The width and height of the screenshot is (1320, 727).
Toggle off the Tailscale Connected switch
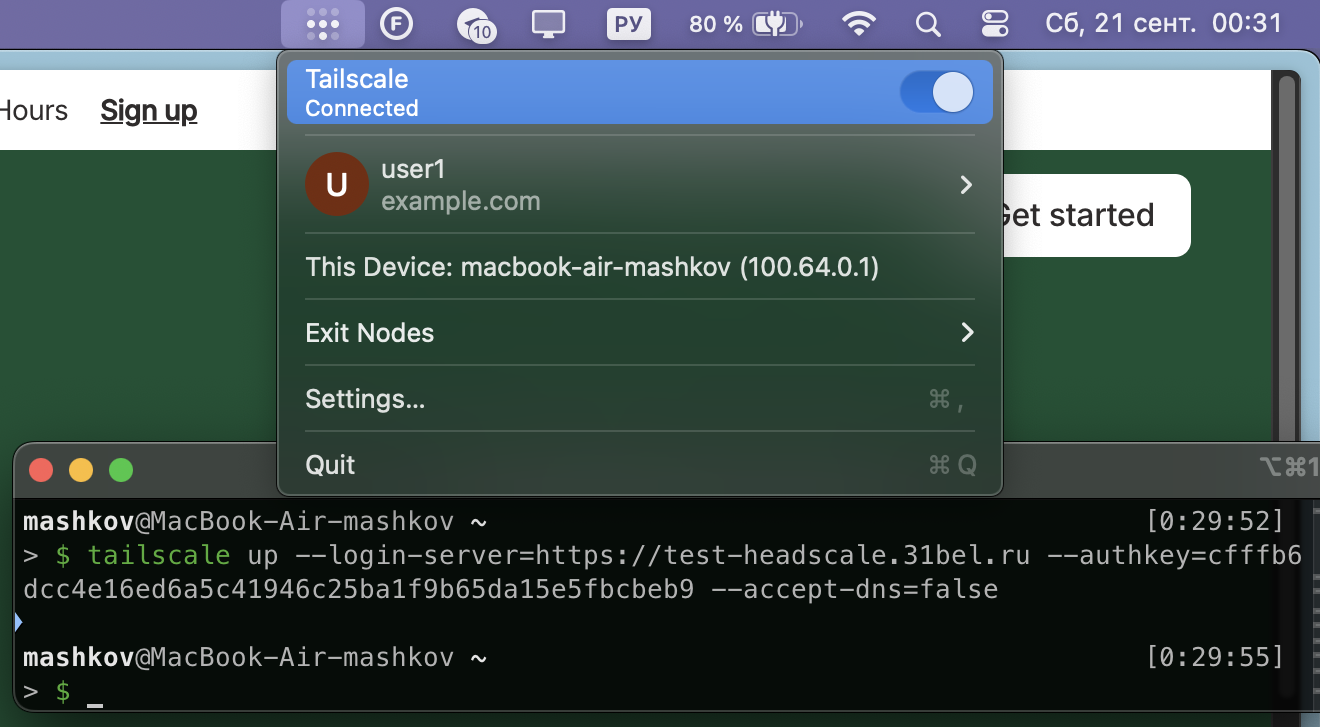[x=937, y=93]
